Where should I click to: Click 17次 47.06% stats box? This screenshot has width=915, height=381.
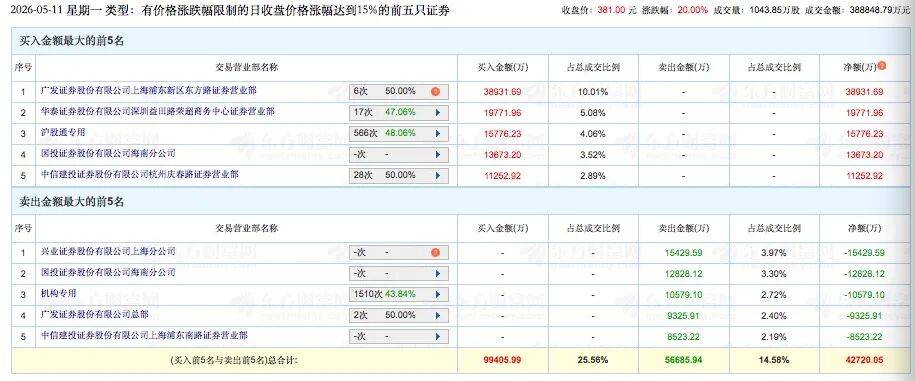[399, 113]
